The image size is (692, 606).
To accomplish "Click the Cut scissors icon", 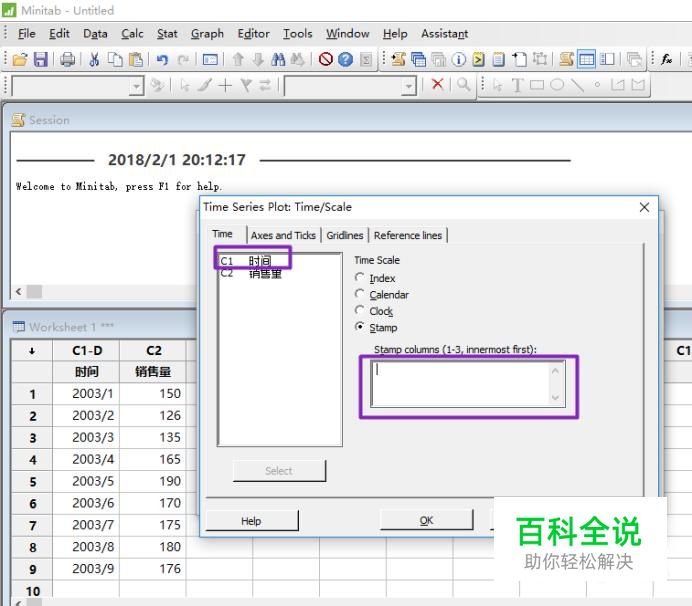I will [x=94, y=59].
